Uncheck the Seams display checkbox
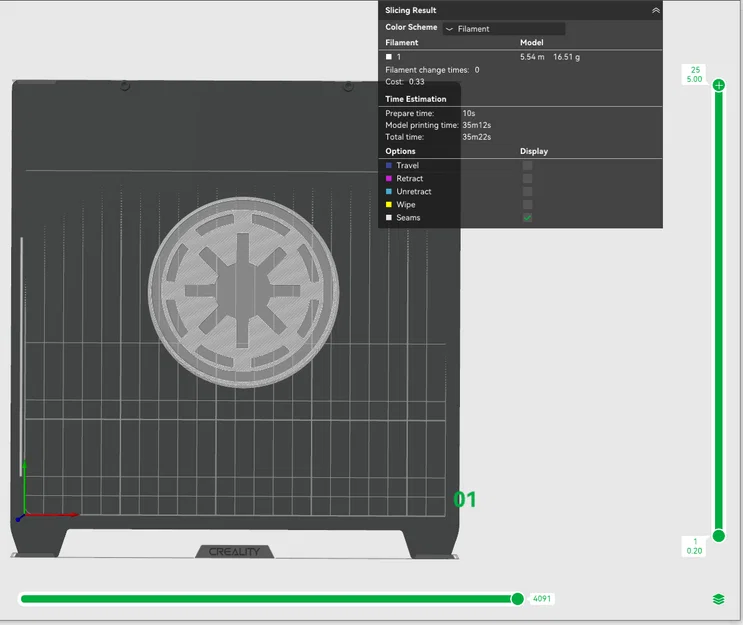Image resolution: width=743 pixels, height=625 pixels. pyautogui.click(x=527, y=217)
